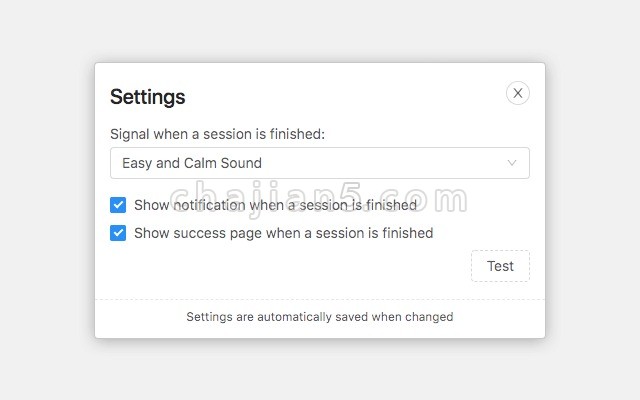Viewport: 640px width, 400px height.
Task: Click the circular X icon at dialog corner
Action: coord(518,93)
